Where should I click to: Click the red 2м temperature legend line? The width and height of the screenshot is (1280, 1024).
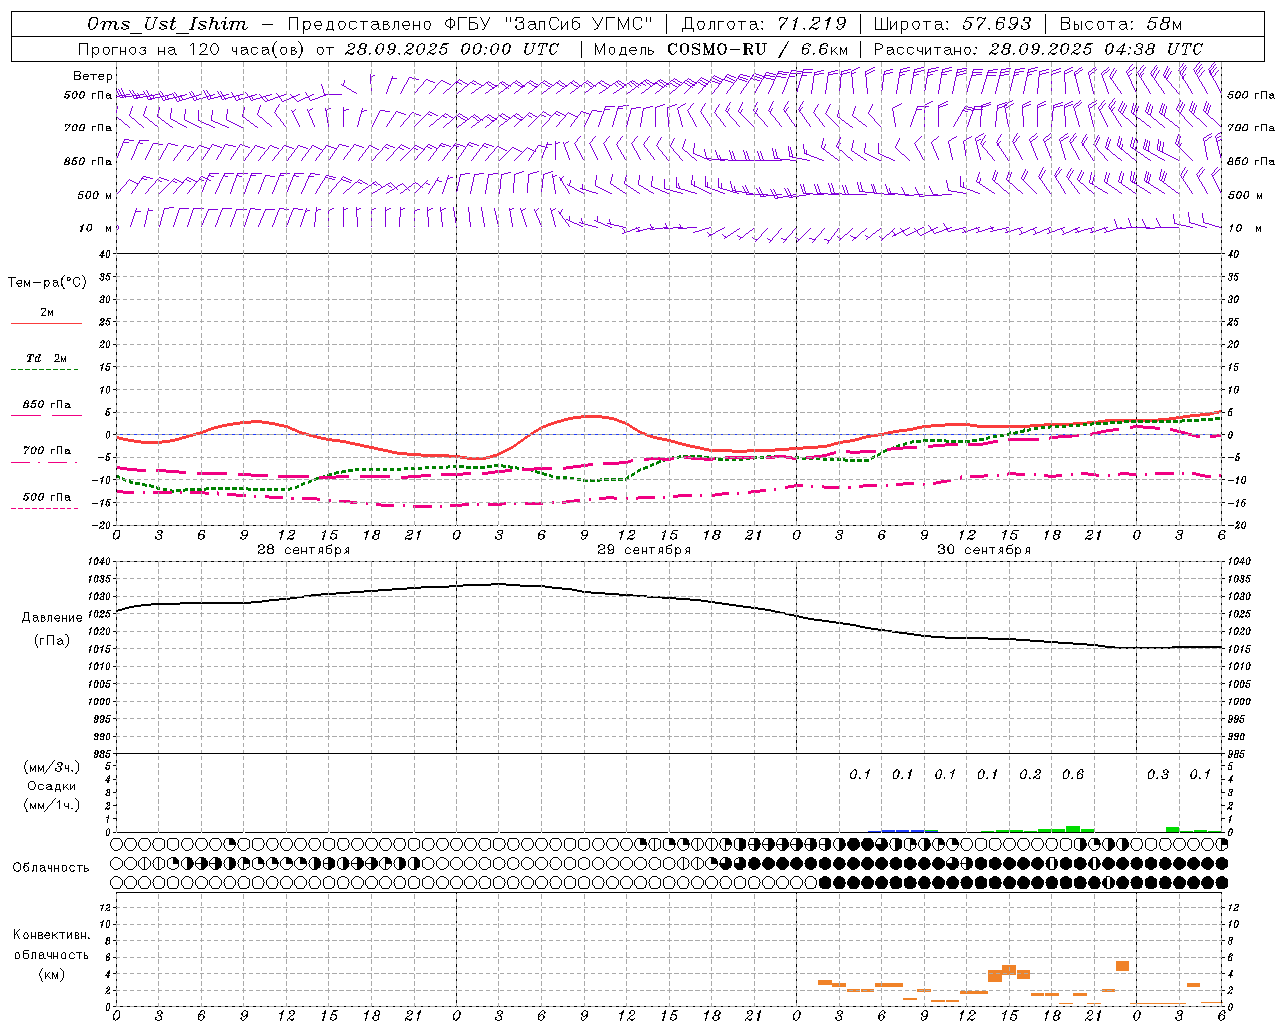[x=46, y=323]
